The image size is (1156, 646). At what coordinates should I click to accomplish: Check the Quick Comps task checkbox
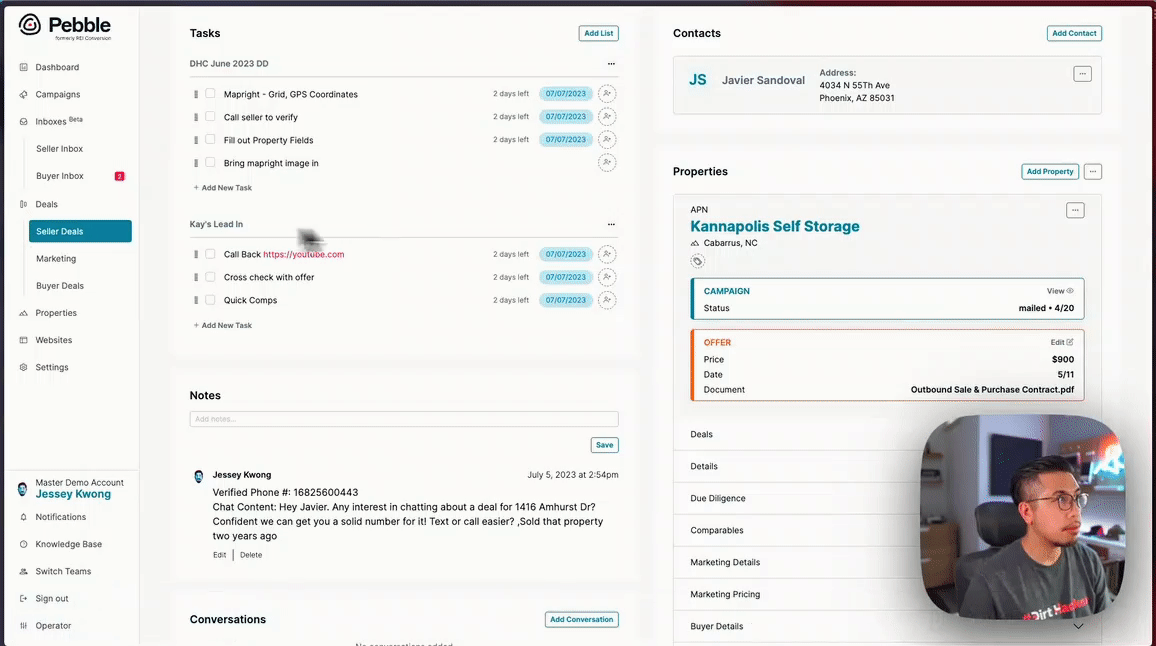coord(210,300)
